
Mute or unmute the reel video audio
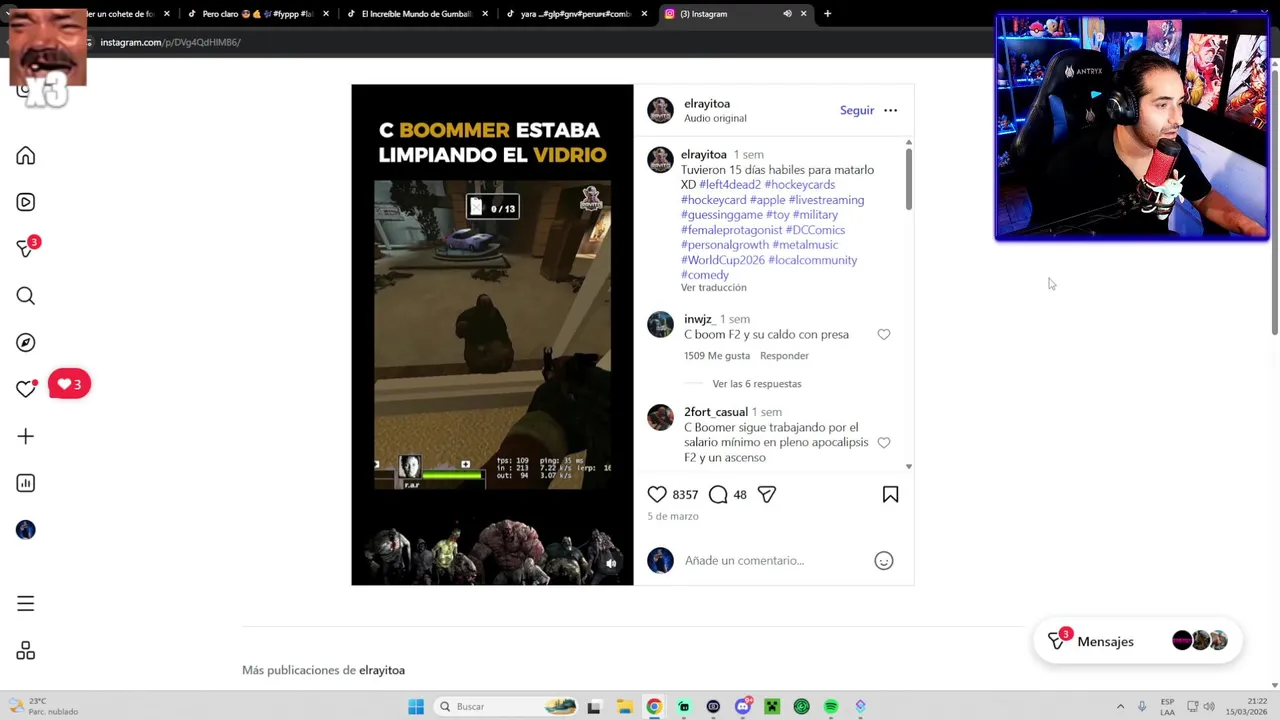611,563
